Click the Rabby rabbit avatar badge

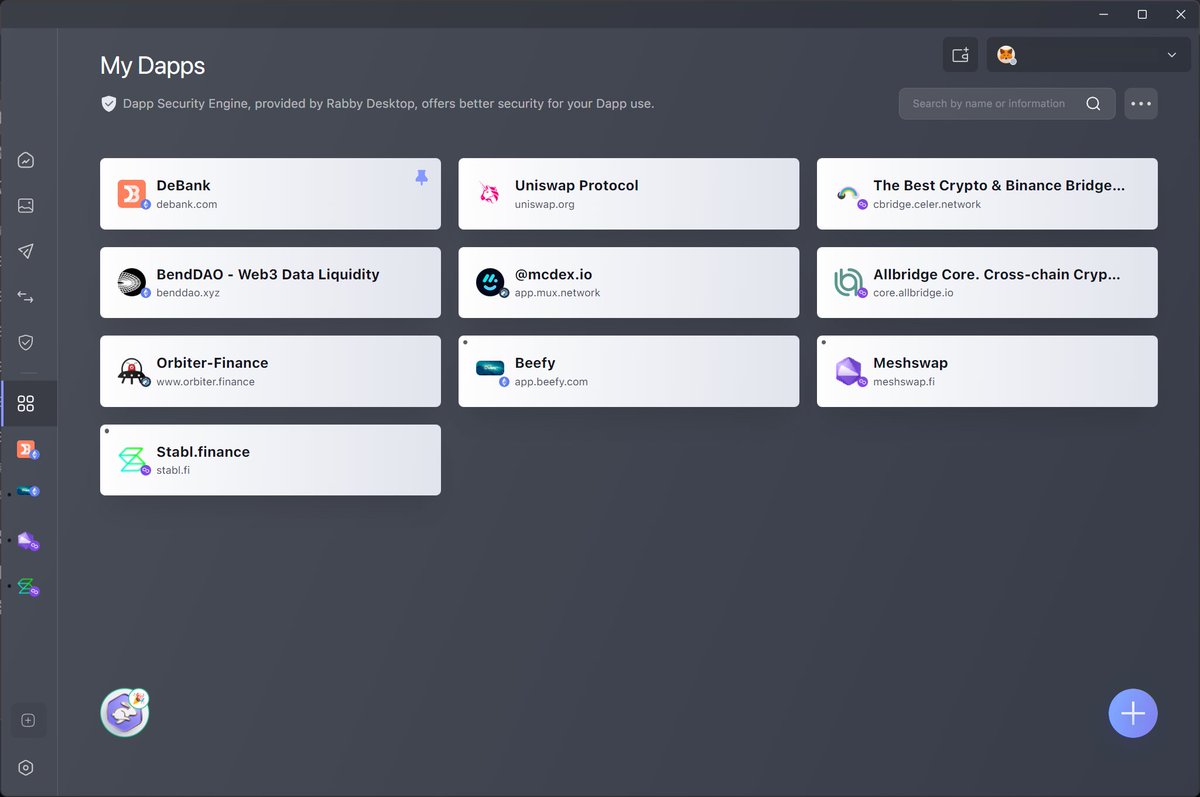[x=125, y=712]
